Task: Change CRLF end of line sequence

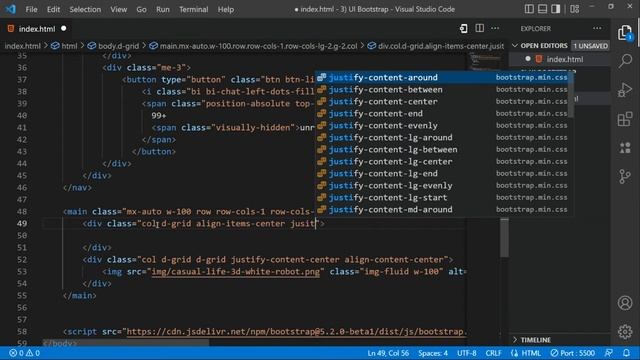Action: (x=493, y=353)
